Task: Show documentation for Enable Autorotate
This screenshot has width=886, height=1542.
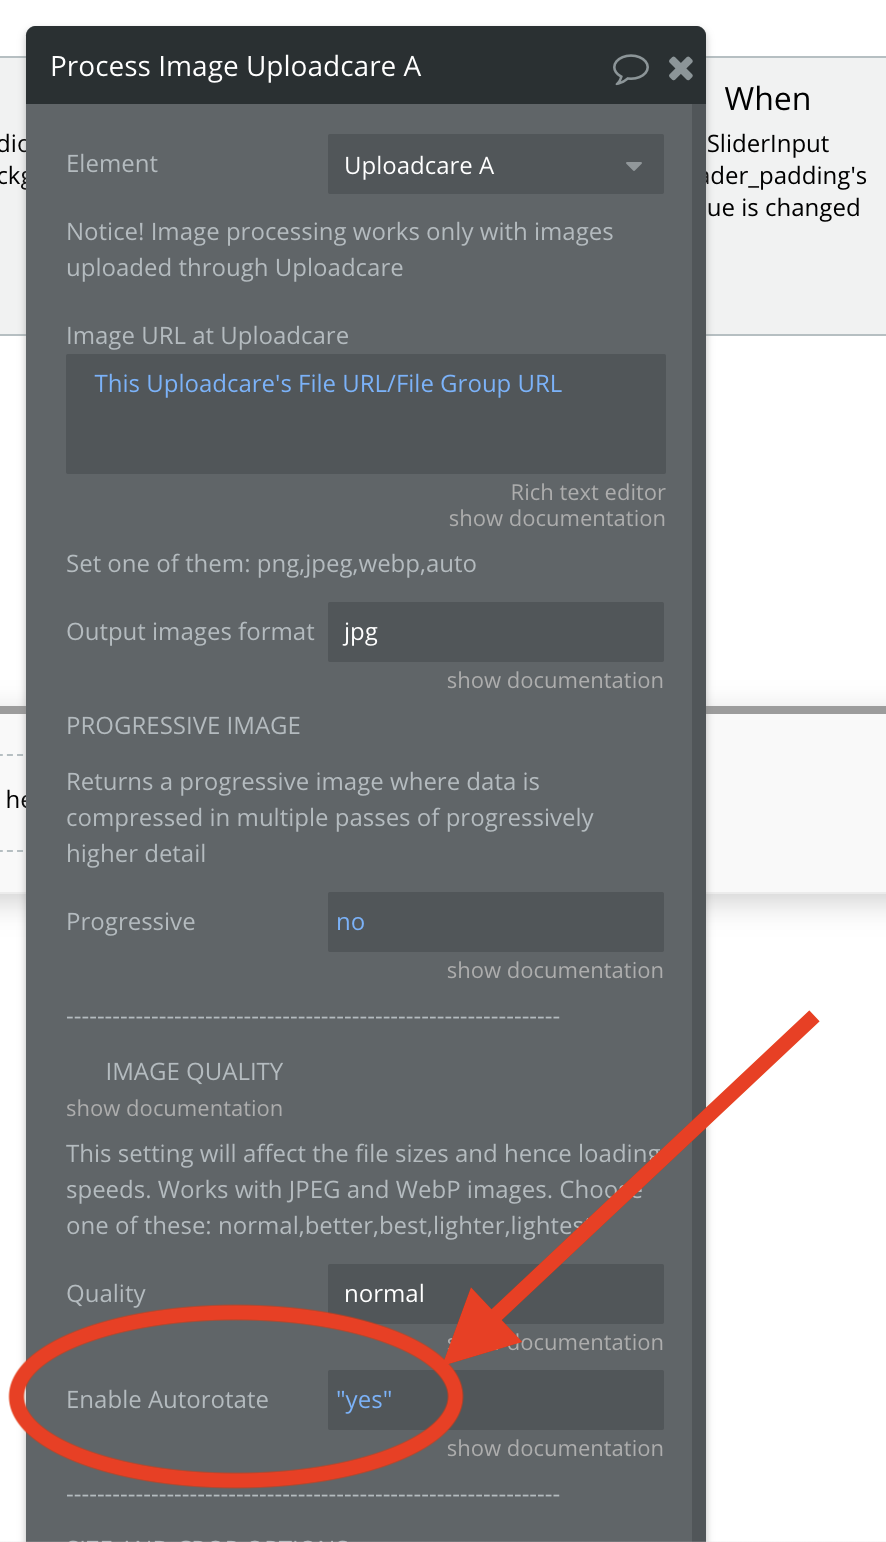Action: [x=555, y=1448]
